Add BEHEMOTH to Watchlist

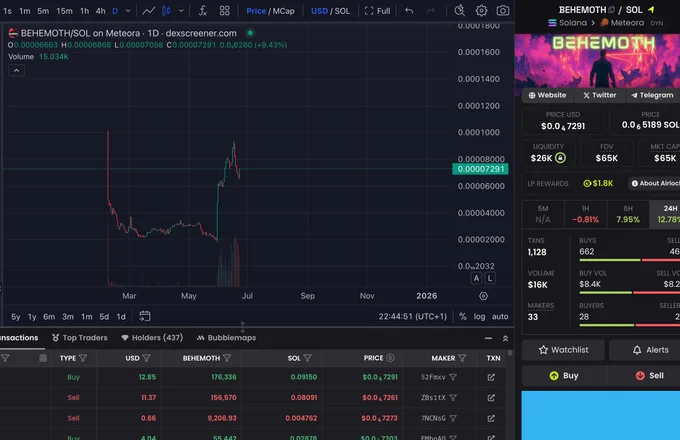pos(563,350)
